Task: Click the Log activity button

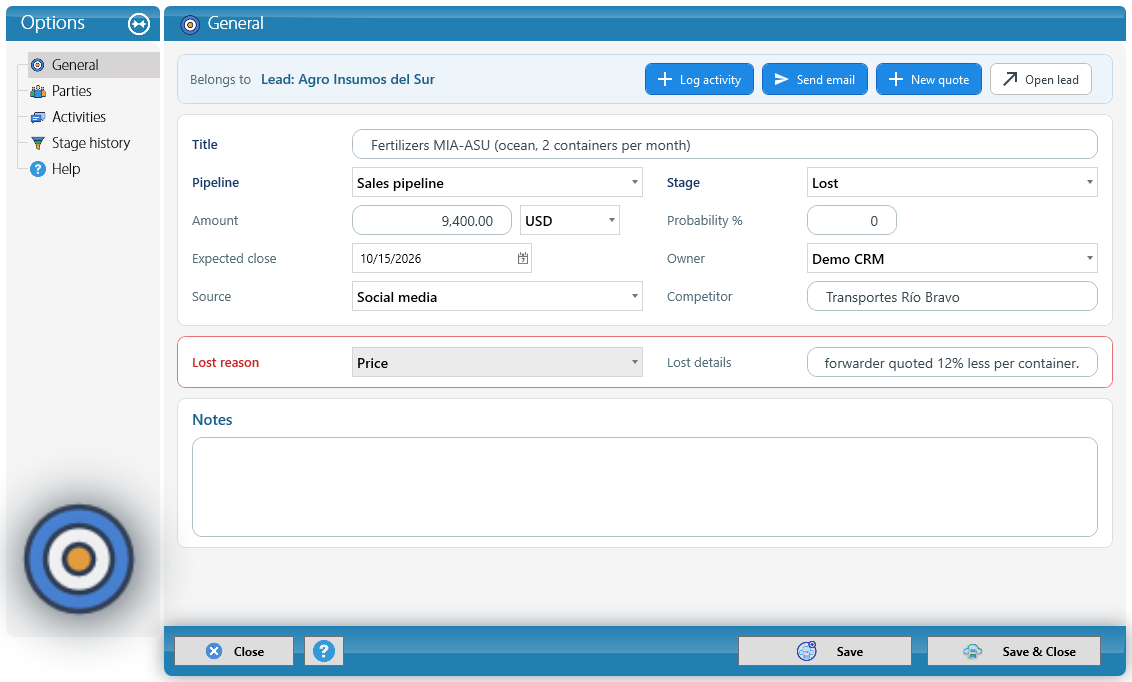Action: click(699, 79)
